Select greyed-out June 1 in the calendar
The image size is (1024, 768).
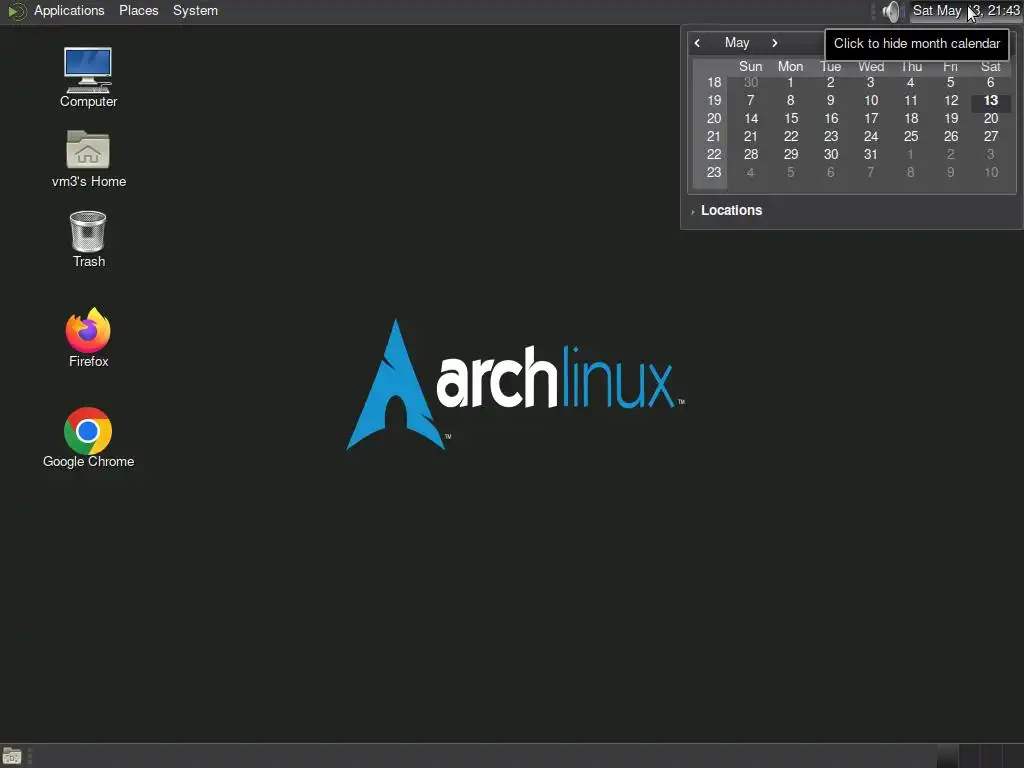point(910,154)
